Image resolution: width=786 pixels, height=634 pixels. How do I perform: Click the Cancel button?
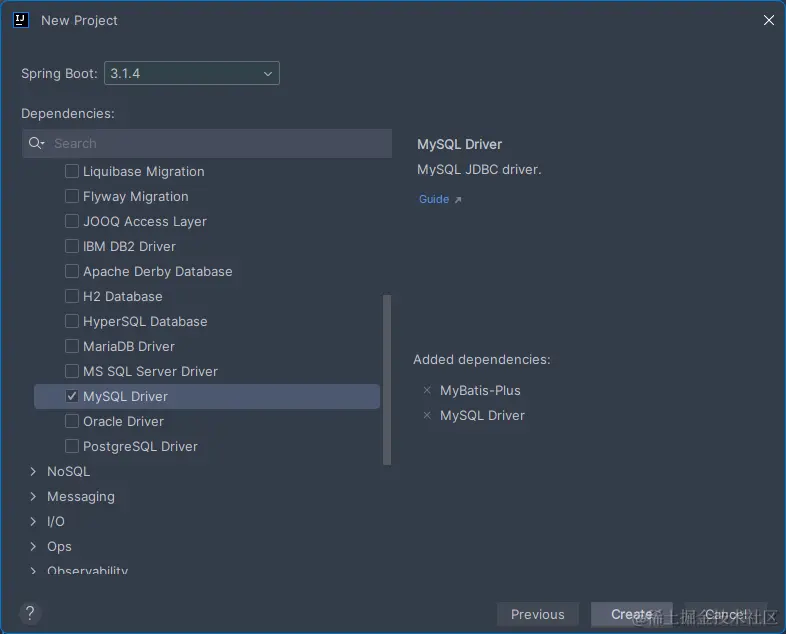click(725, 614)
